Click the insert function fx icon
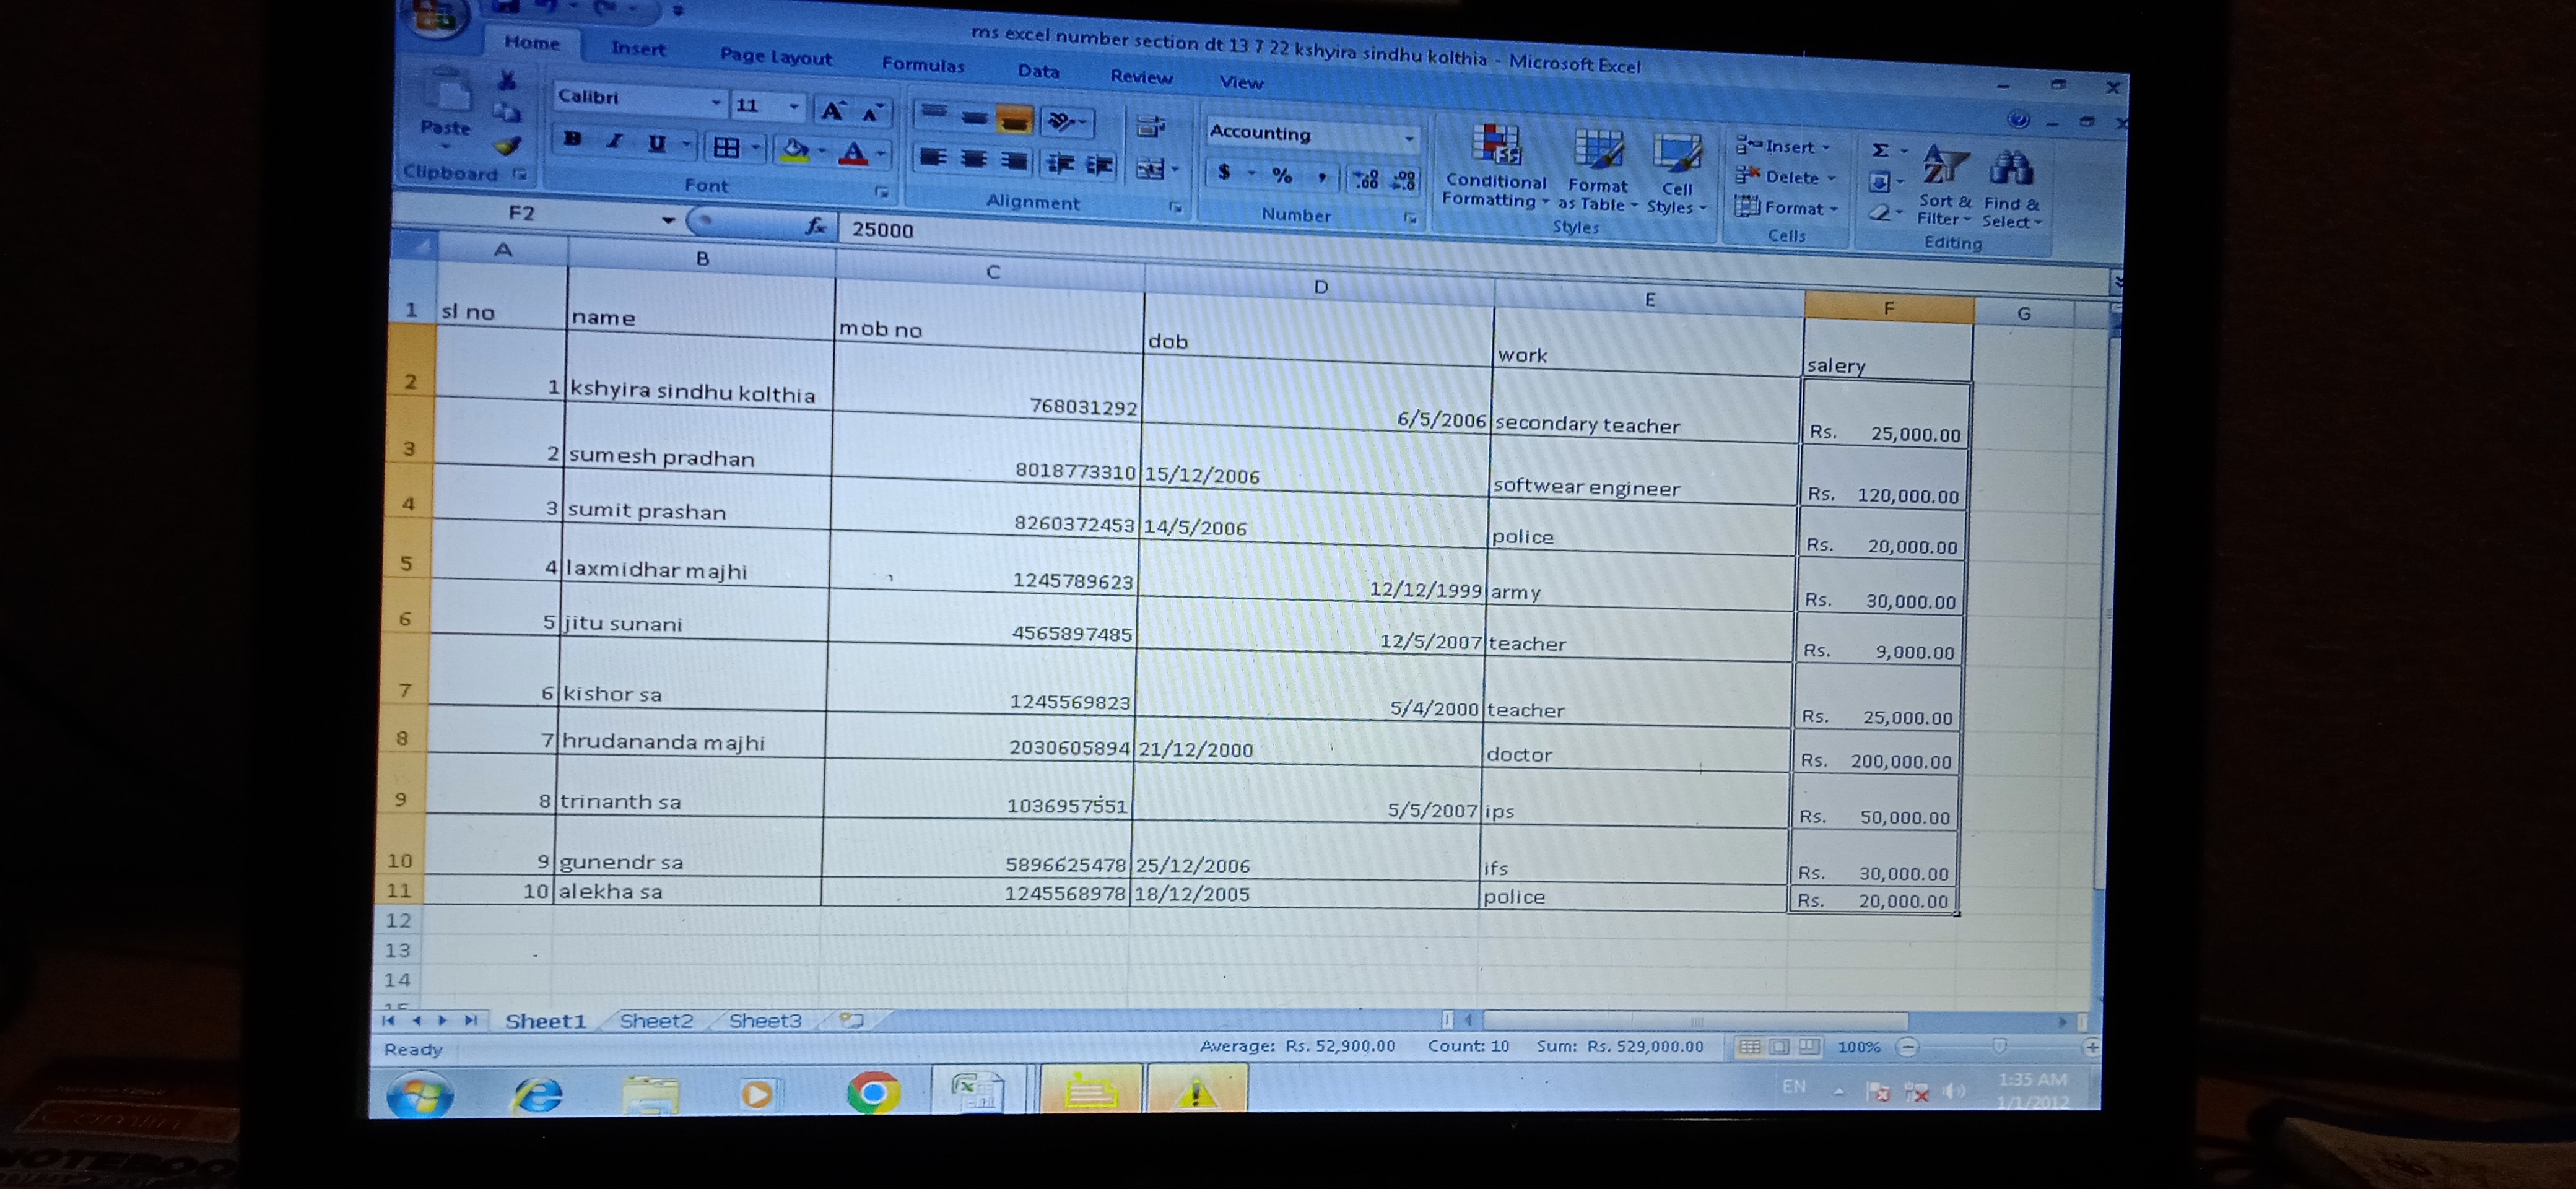The width and height of the screenshot is (2576, 1189). coord(816,227)
